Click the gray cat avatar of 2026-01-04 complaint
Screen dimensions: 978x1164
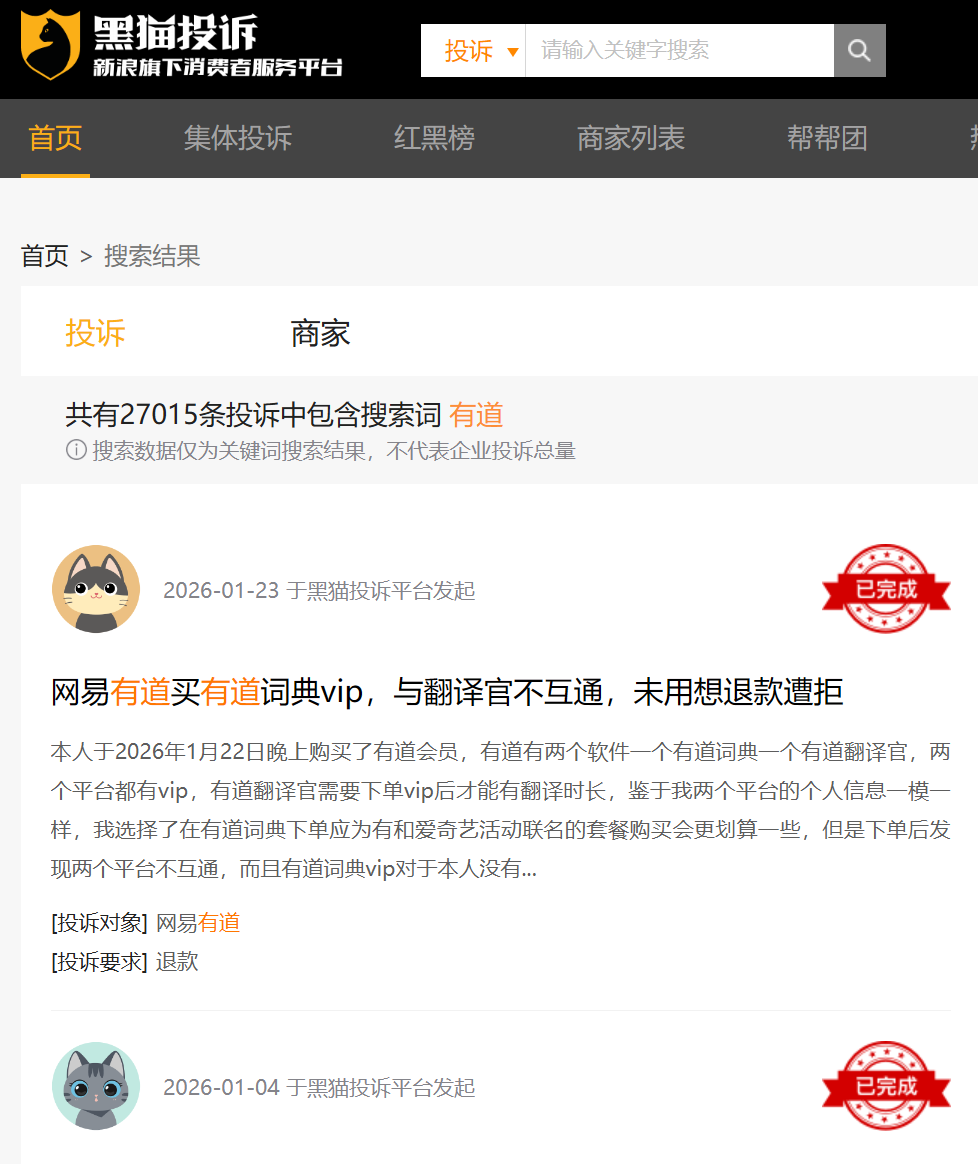click(x=96, y=1086)
